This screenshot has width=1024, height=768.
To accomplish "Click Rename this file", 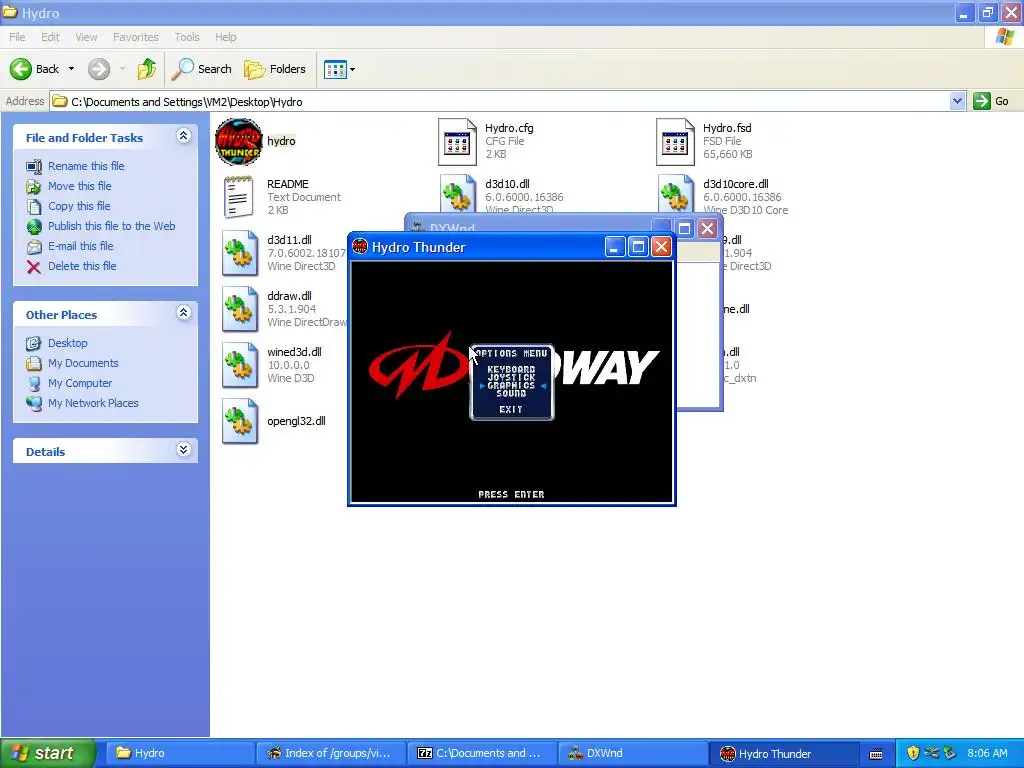I will [86, 166].
